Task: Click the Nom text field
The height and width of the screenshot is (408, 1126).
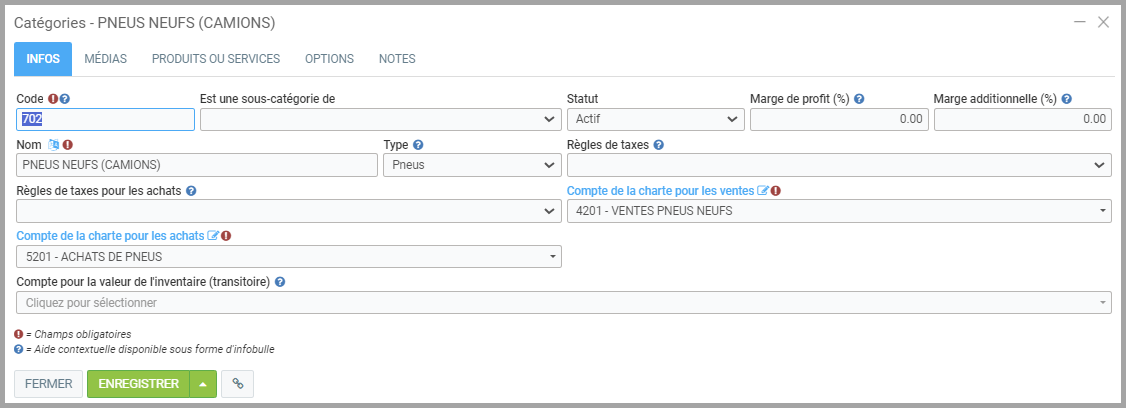Action: tap(195, 165)
